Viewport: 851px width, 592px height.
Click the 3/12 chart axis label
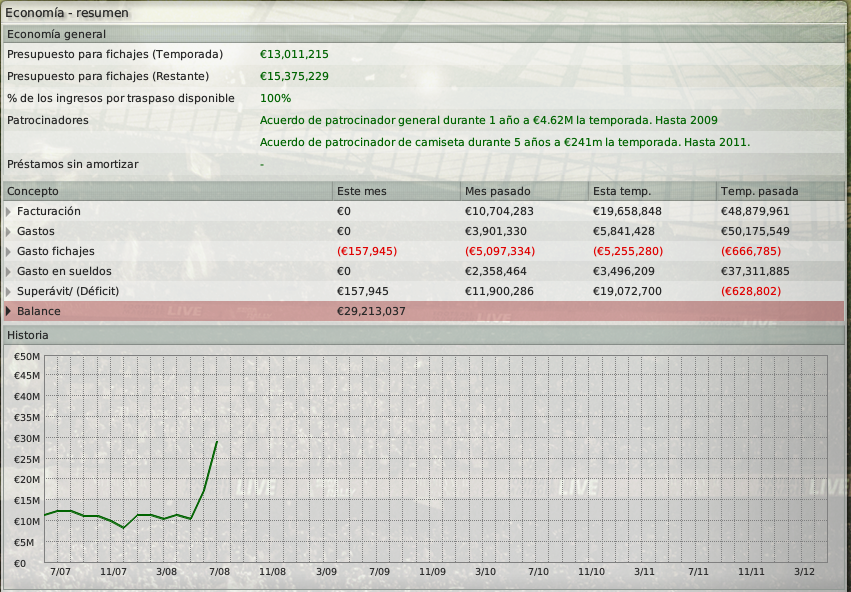point(804,572)
